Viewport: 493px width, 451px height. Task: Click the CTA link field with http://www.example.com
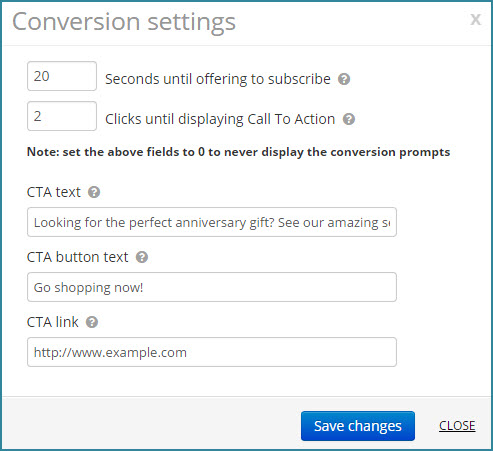click(x=212, y=352)
